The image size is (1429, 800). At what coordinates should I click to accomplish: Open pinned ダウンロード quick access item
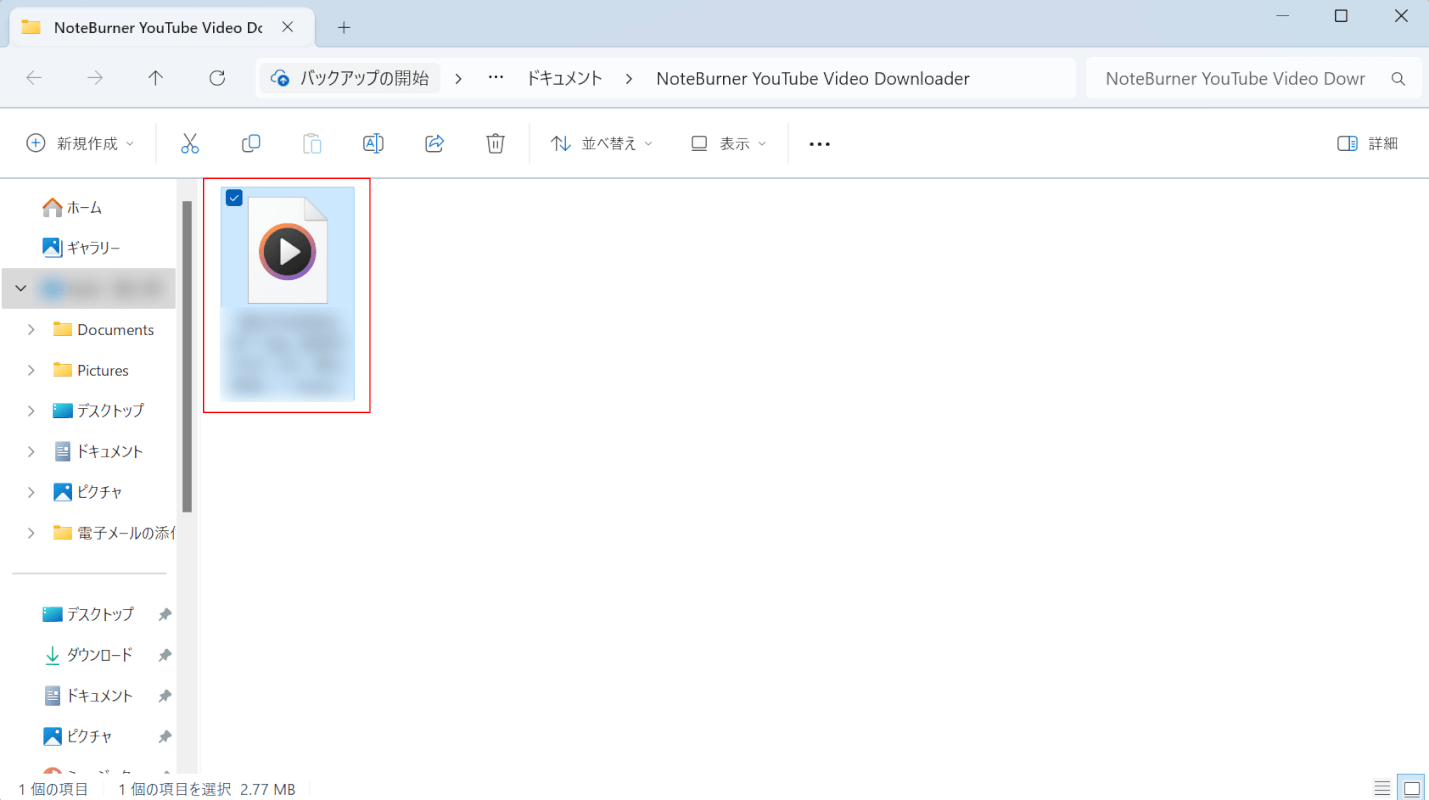pyautogui.click(x=88, y=655)
